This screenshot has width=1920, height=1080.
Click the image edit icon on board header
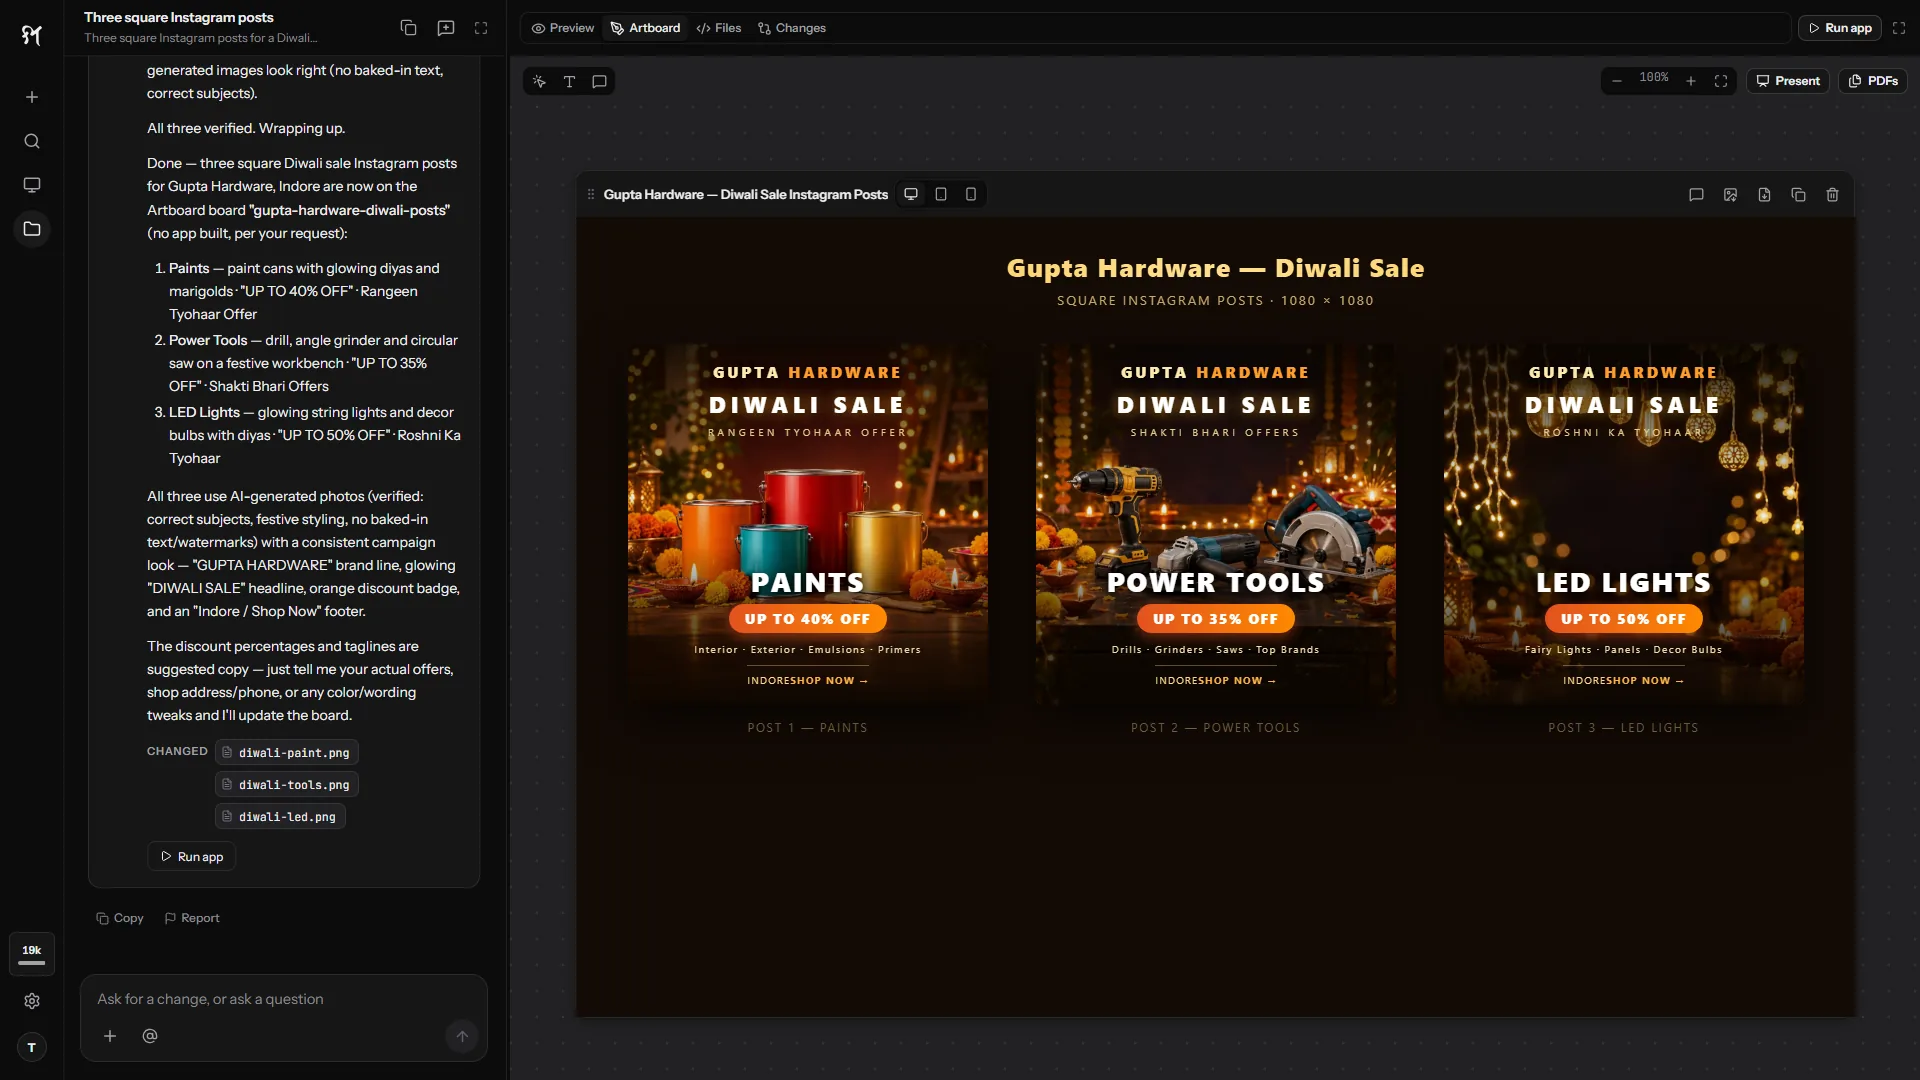point(1730,195)
